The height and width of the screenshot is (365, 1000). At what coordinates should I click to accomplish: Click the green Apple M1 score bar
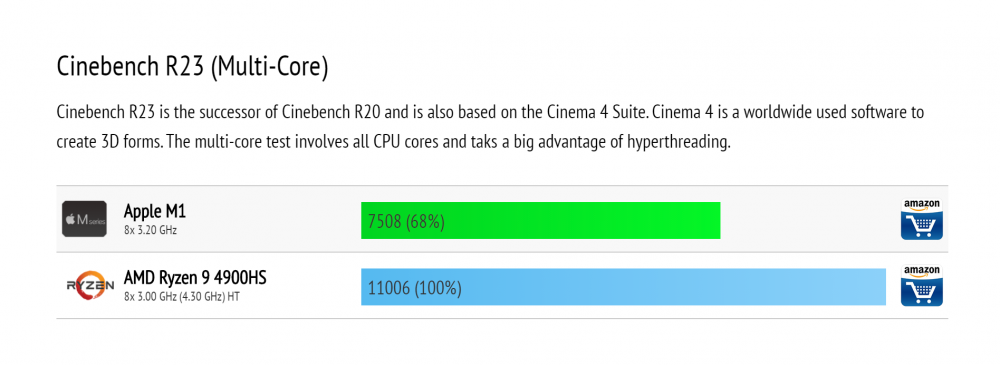click(541, 221)
